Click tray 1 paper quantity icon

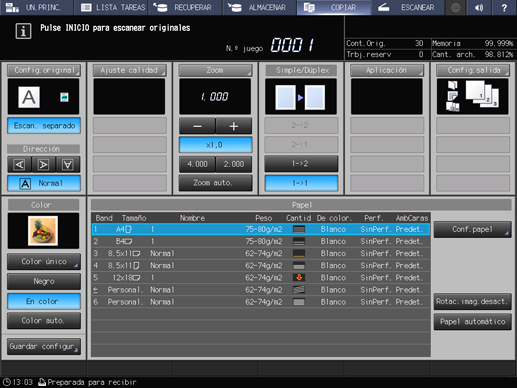tap(299, 229)
